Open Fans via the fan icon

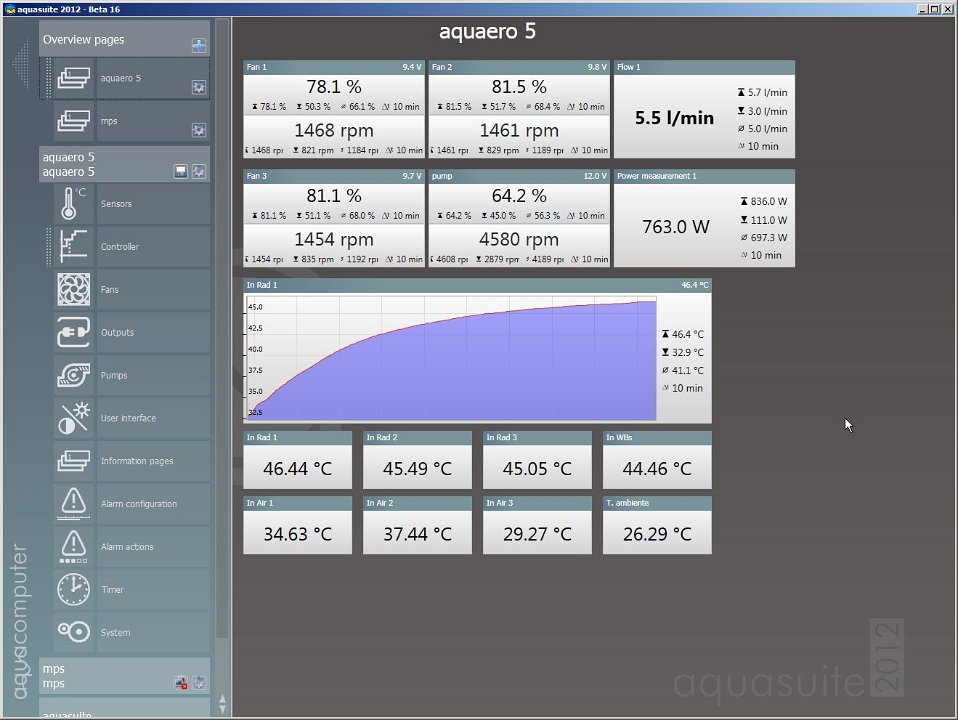point(73,289)
